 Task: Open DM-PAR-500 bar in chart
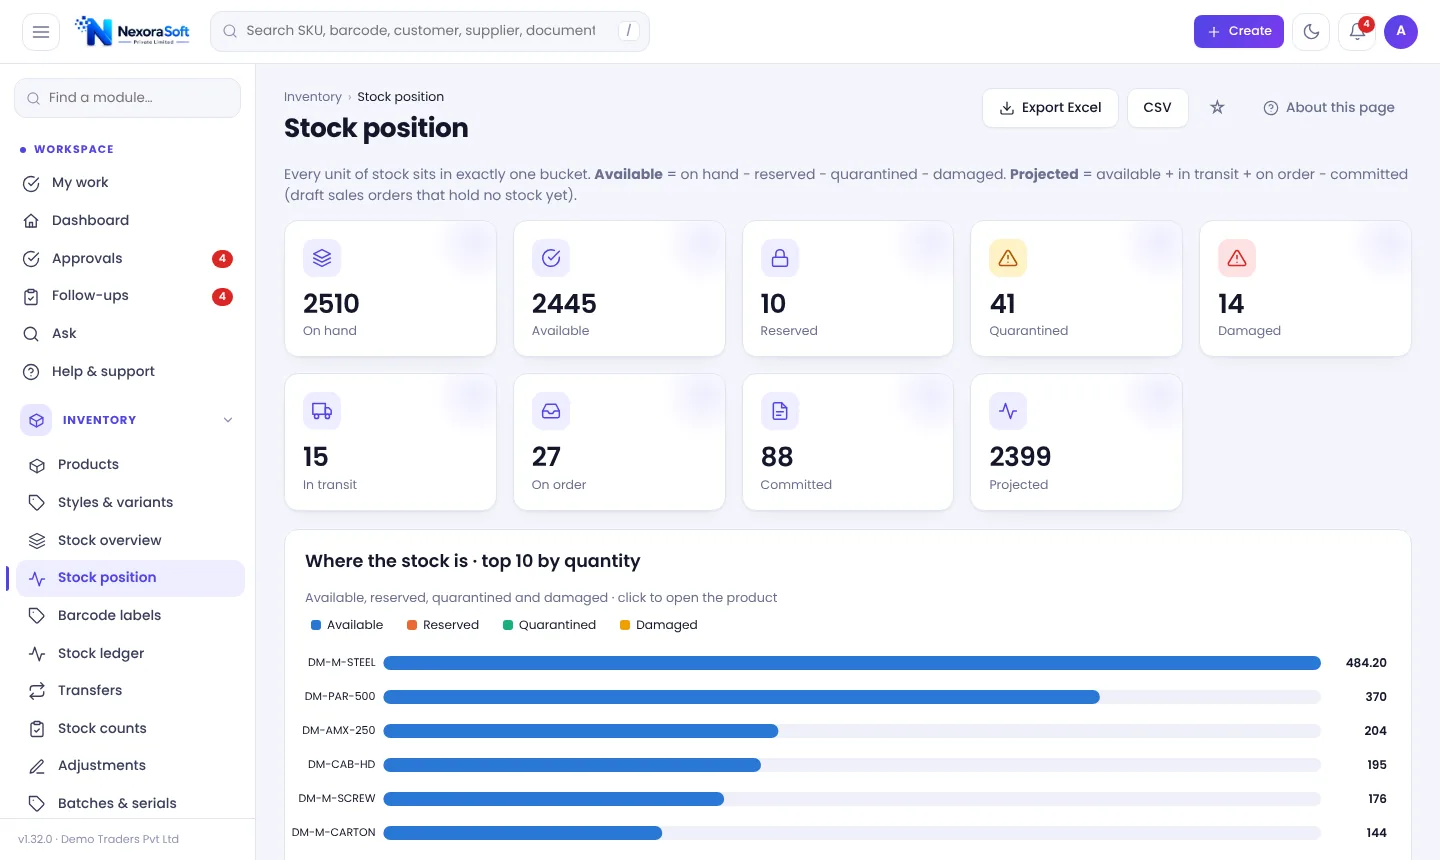coord(742,697)
